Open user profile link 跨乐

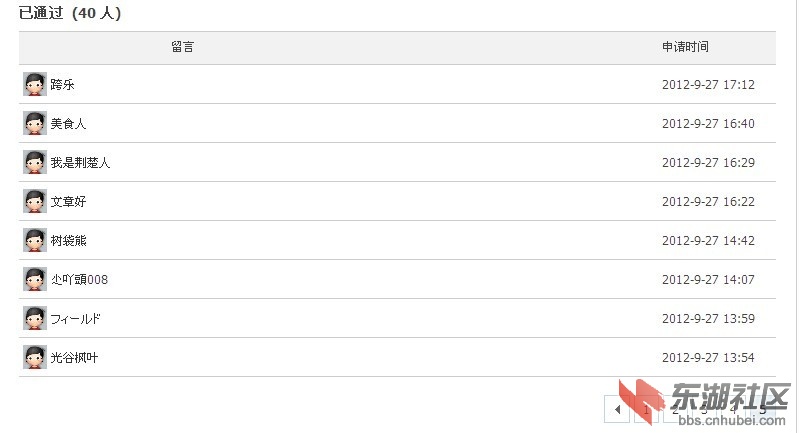pyautogui.click(x=63, y=85)
